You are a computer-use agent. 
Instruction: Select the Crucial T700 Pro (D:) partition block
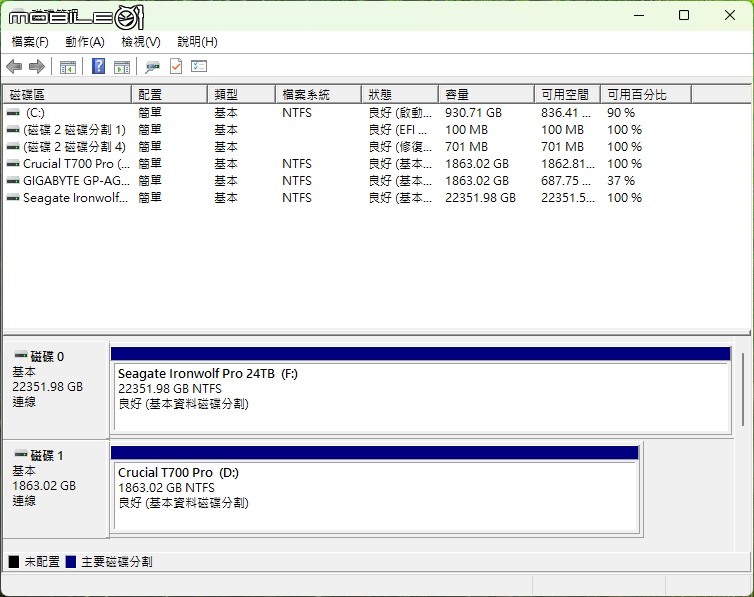pos(375,489)
